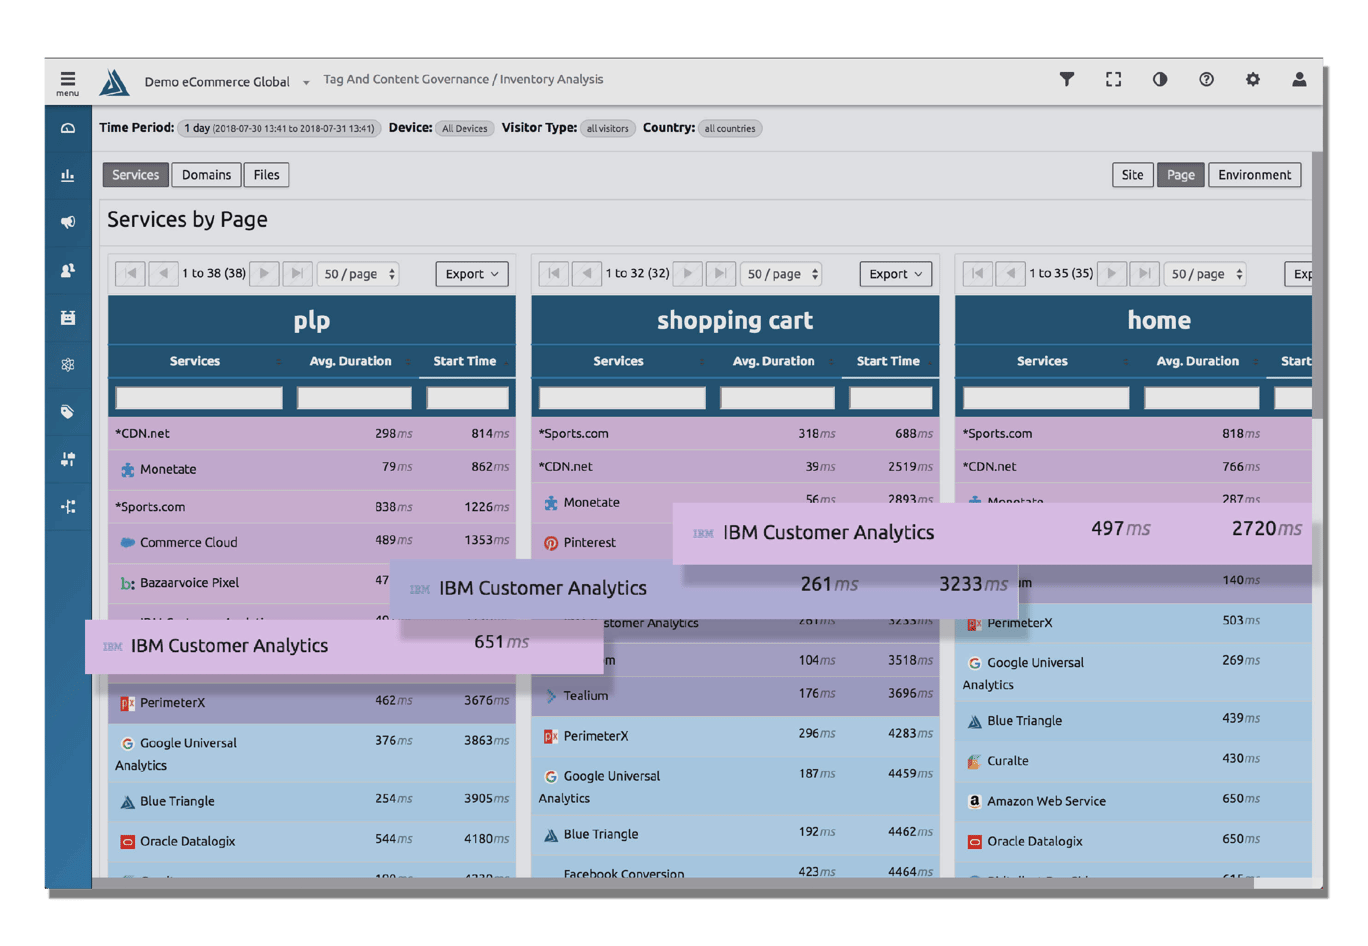The height and width of the screenshot is (946, 1368).
Task: Open the user profile icon
Action: [x=1300, y=79]
